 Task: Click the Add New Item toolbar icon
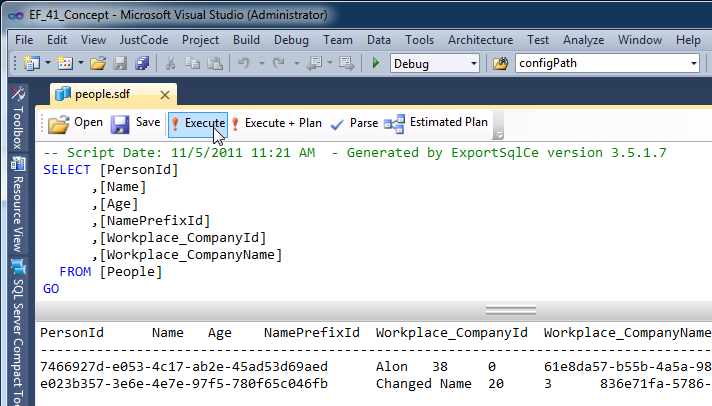65,63
